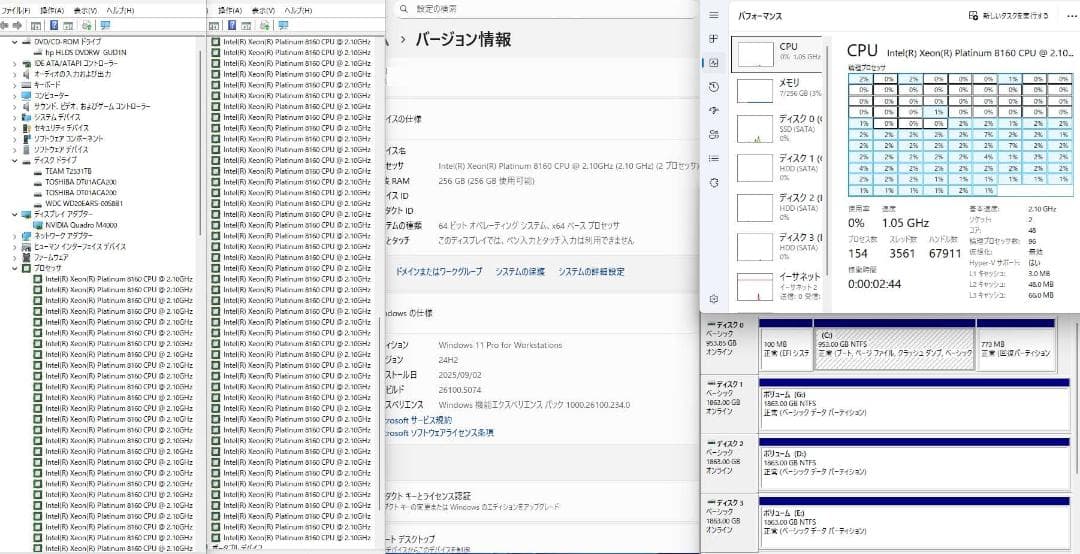Click the forward arrow in left Device Manager toolbar

(17, 25)
